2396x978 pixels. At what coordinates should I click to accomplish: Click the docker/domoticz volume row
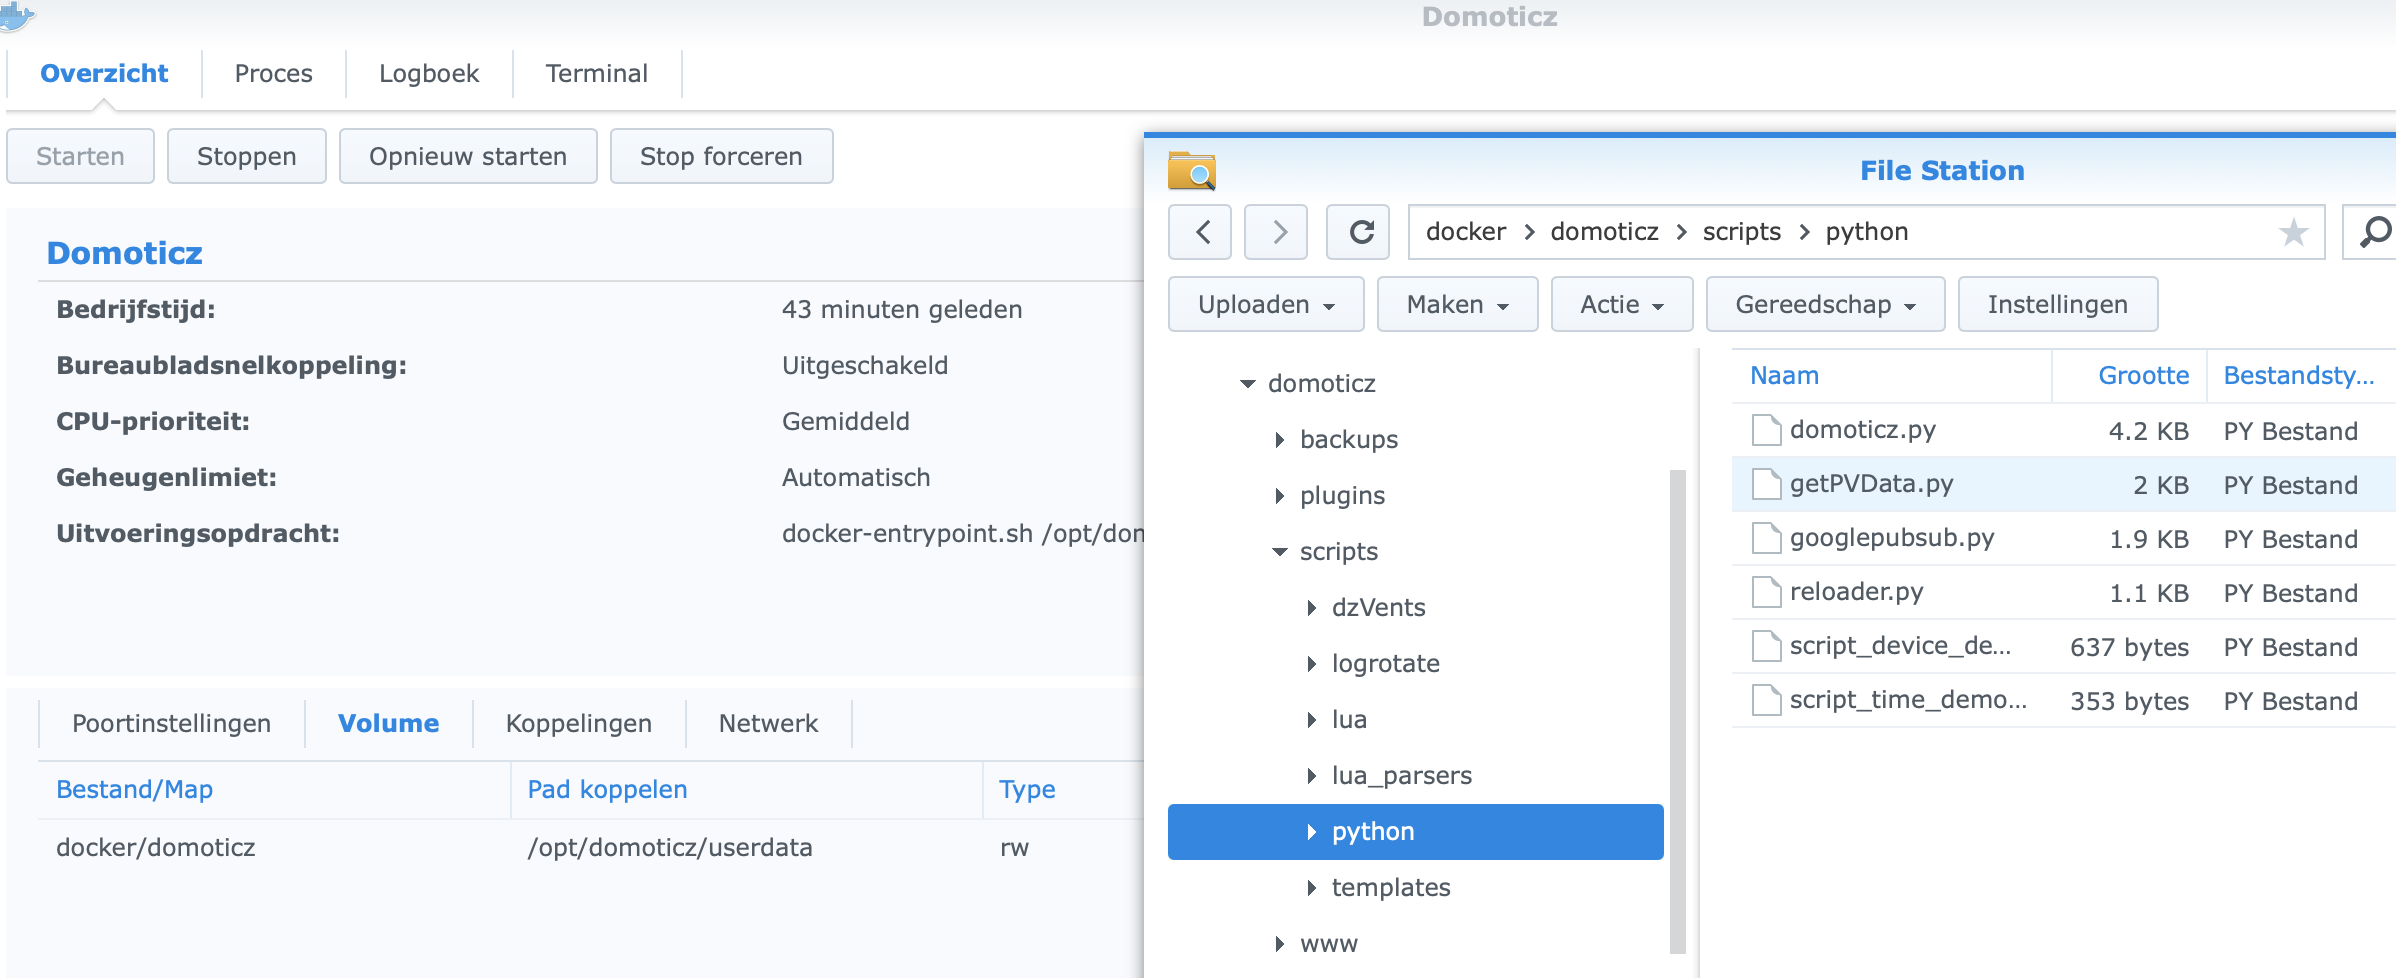click(591, 848)
